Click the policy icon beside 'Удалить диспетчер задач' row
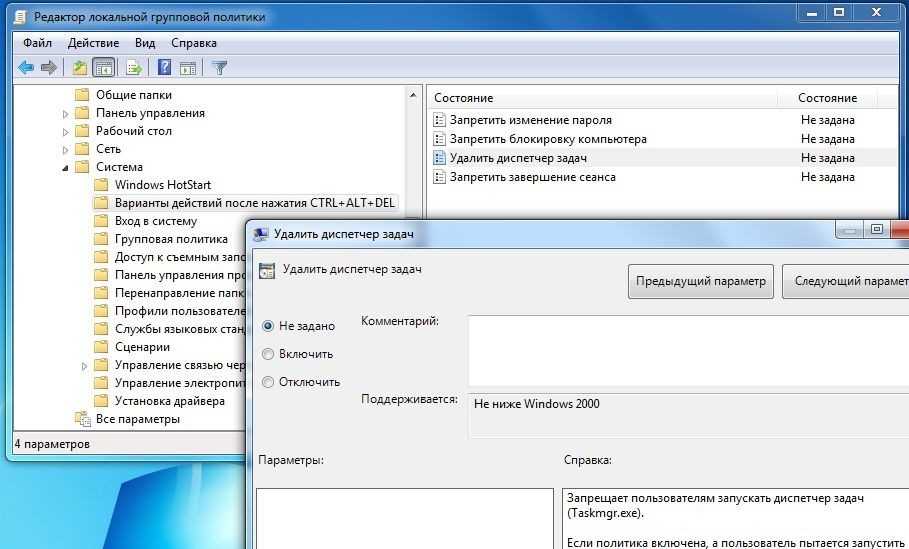The image size is (909, 549). 439,158
